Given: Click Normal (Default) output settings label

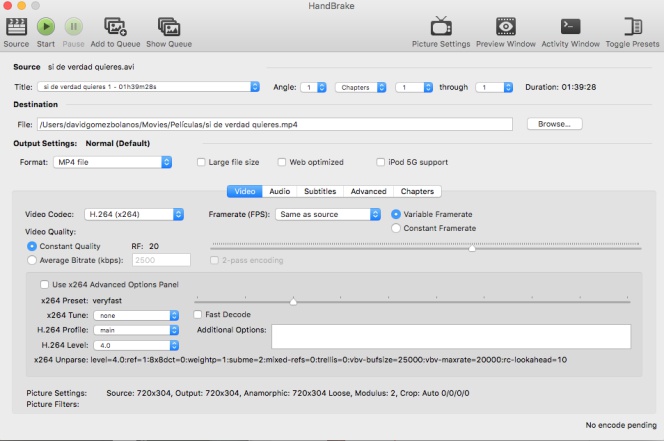Looking at the screenshot, I should tap(118, 143).
